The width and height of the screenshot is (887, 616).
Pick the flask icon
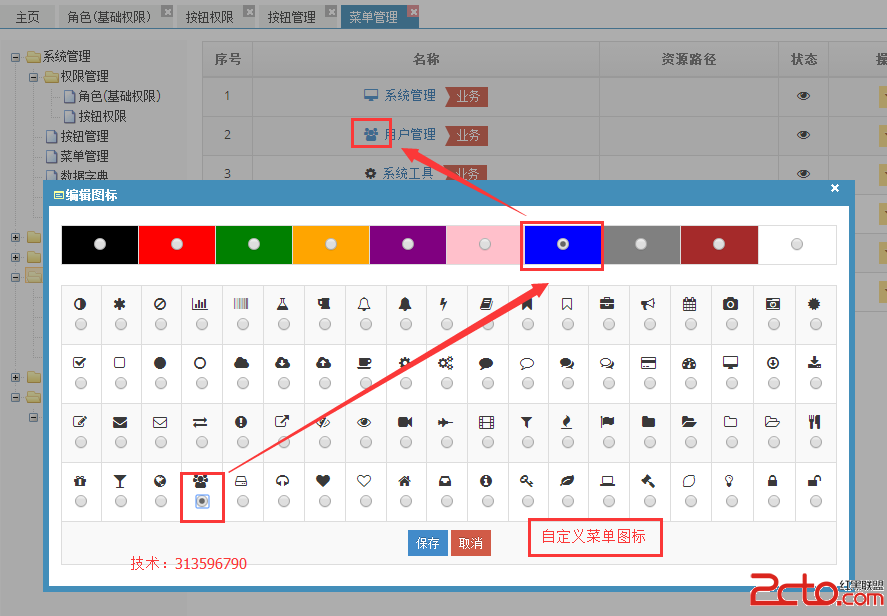pos(282,304)
